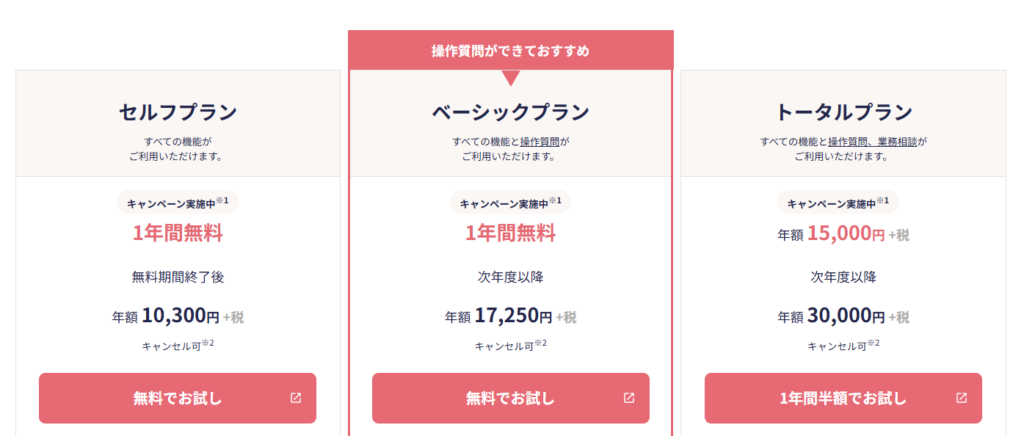
Task: Click external-link icon on 1年間半額でお試し button
Action: [961, 398]
